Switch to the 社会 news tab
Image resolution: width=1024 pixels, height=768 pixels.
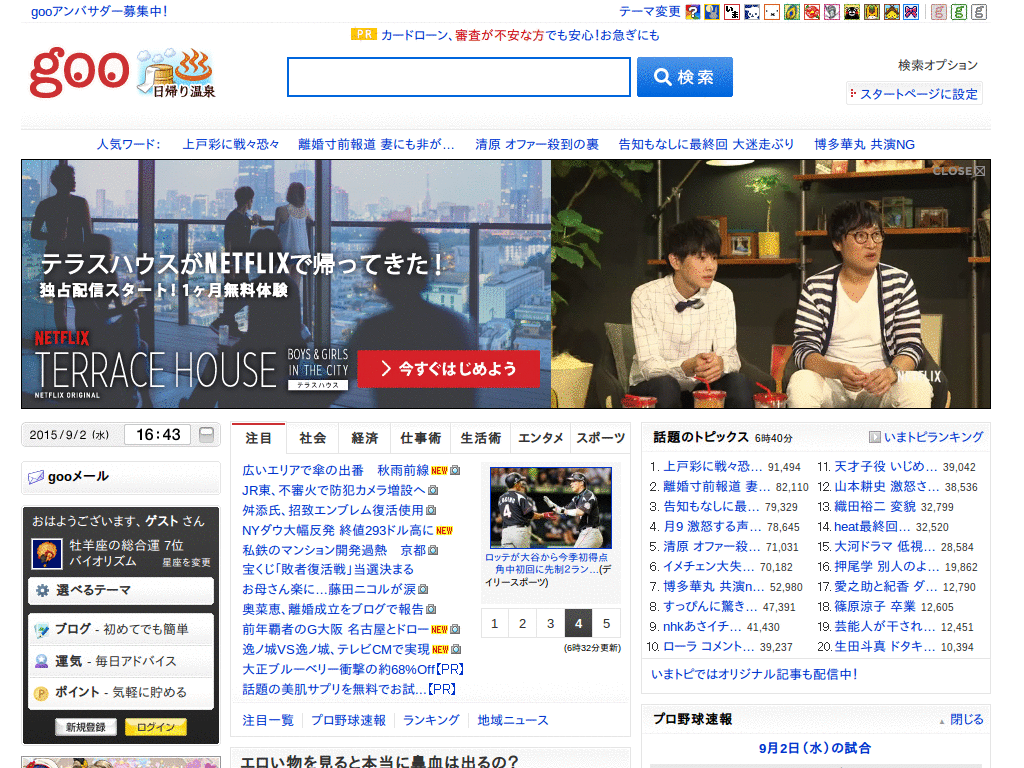(x=312, y=438)
